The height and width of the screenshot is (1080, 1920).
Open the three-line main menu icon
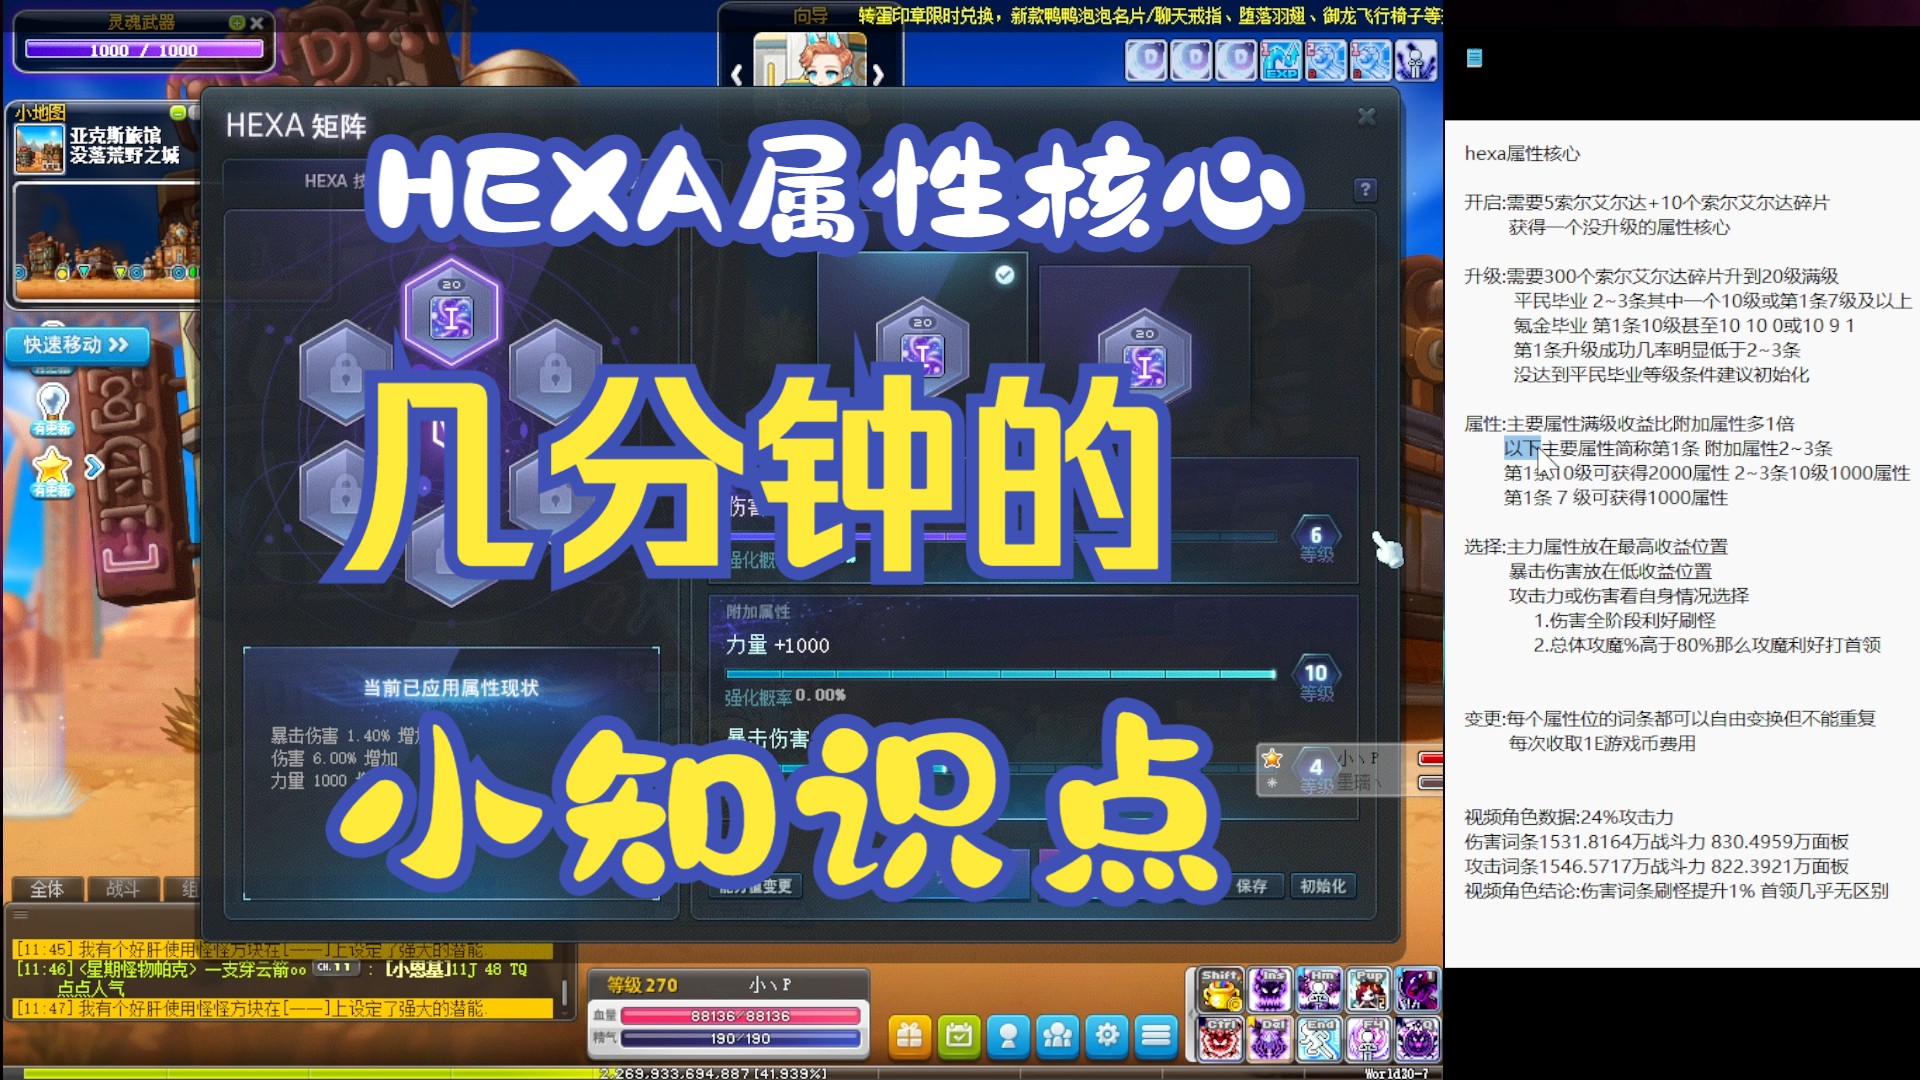[x=1156, y=1037]
